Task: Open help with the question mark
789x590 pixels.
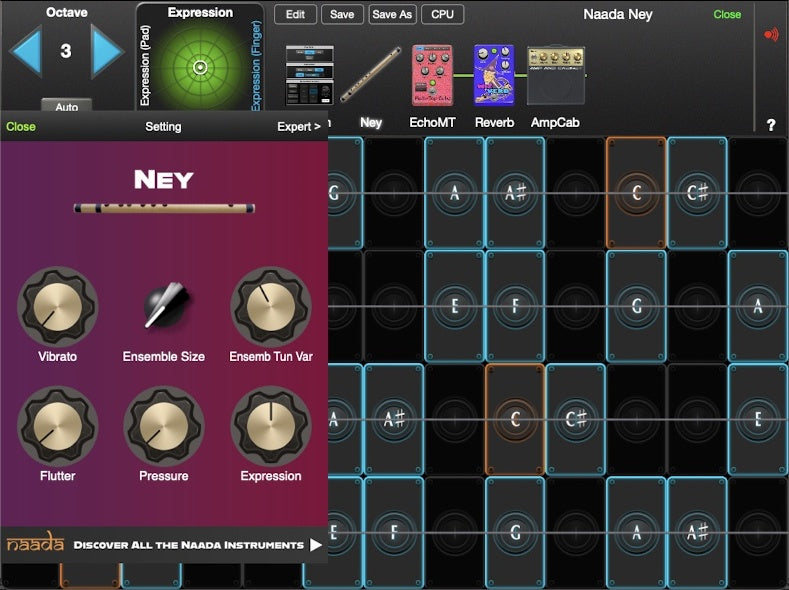Action: click(x=771, y=125)
